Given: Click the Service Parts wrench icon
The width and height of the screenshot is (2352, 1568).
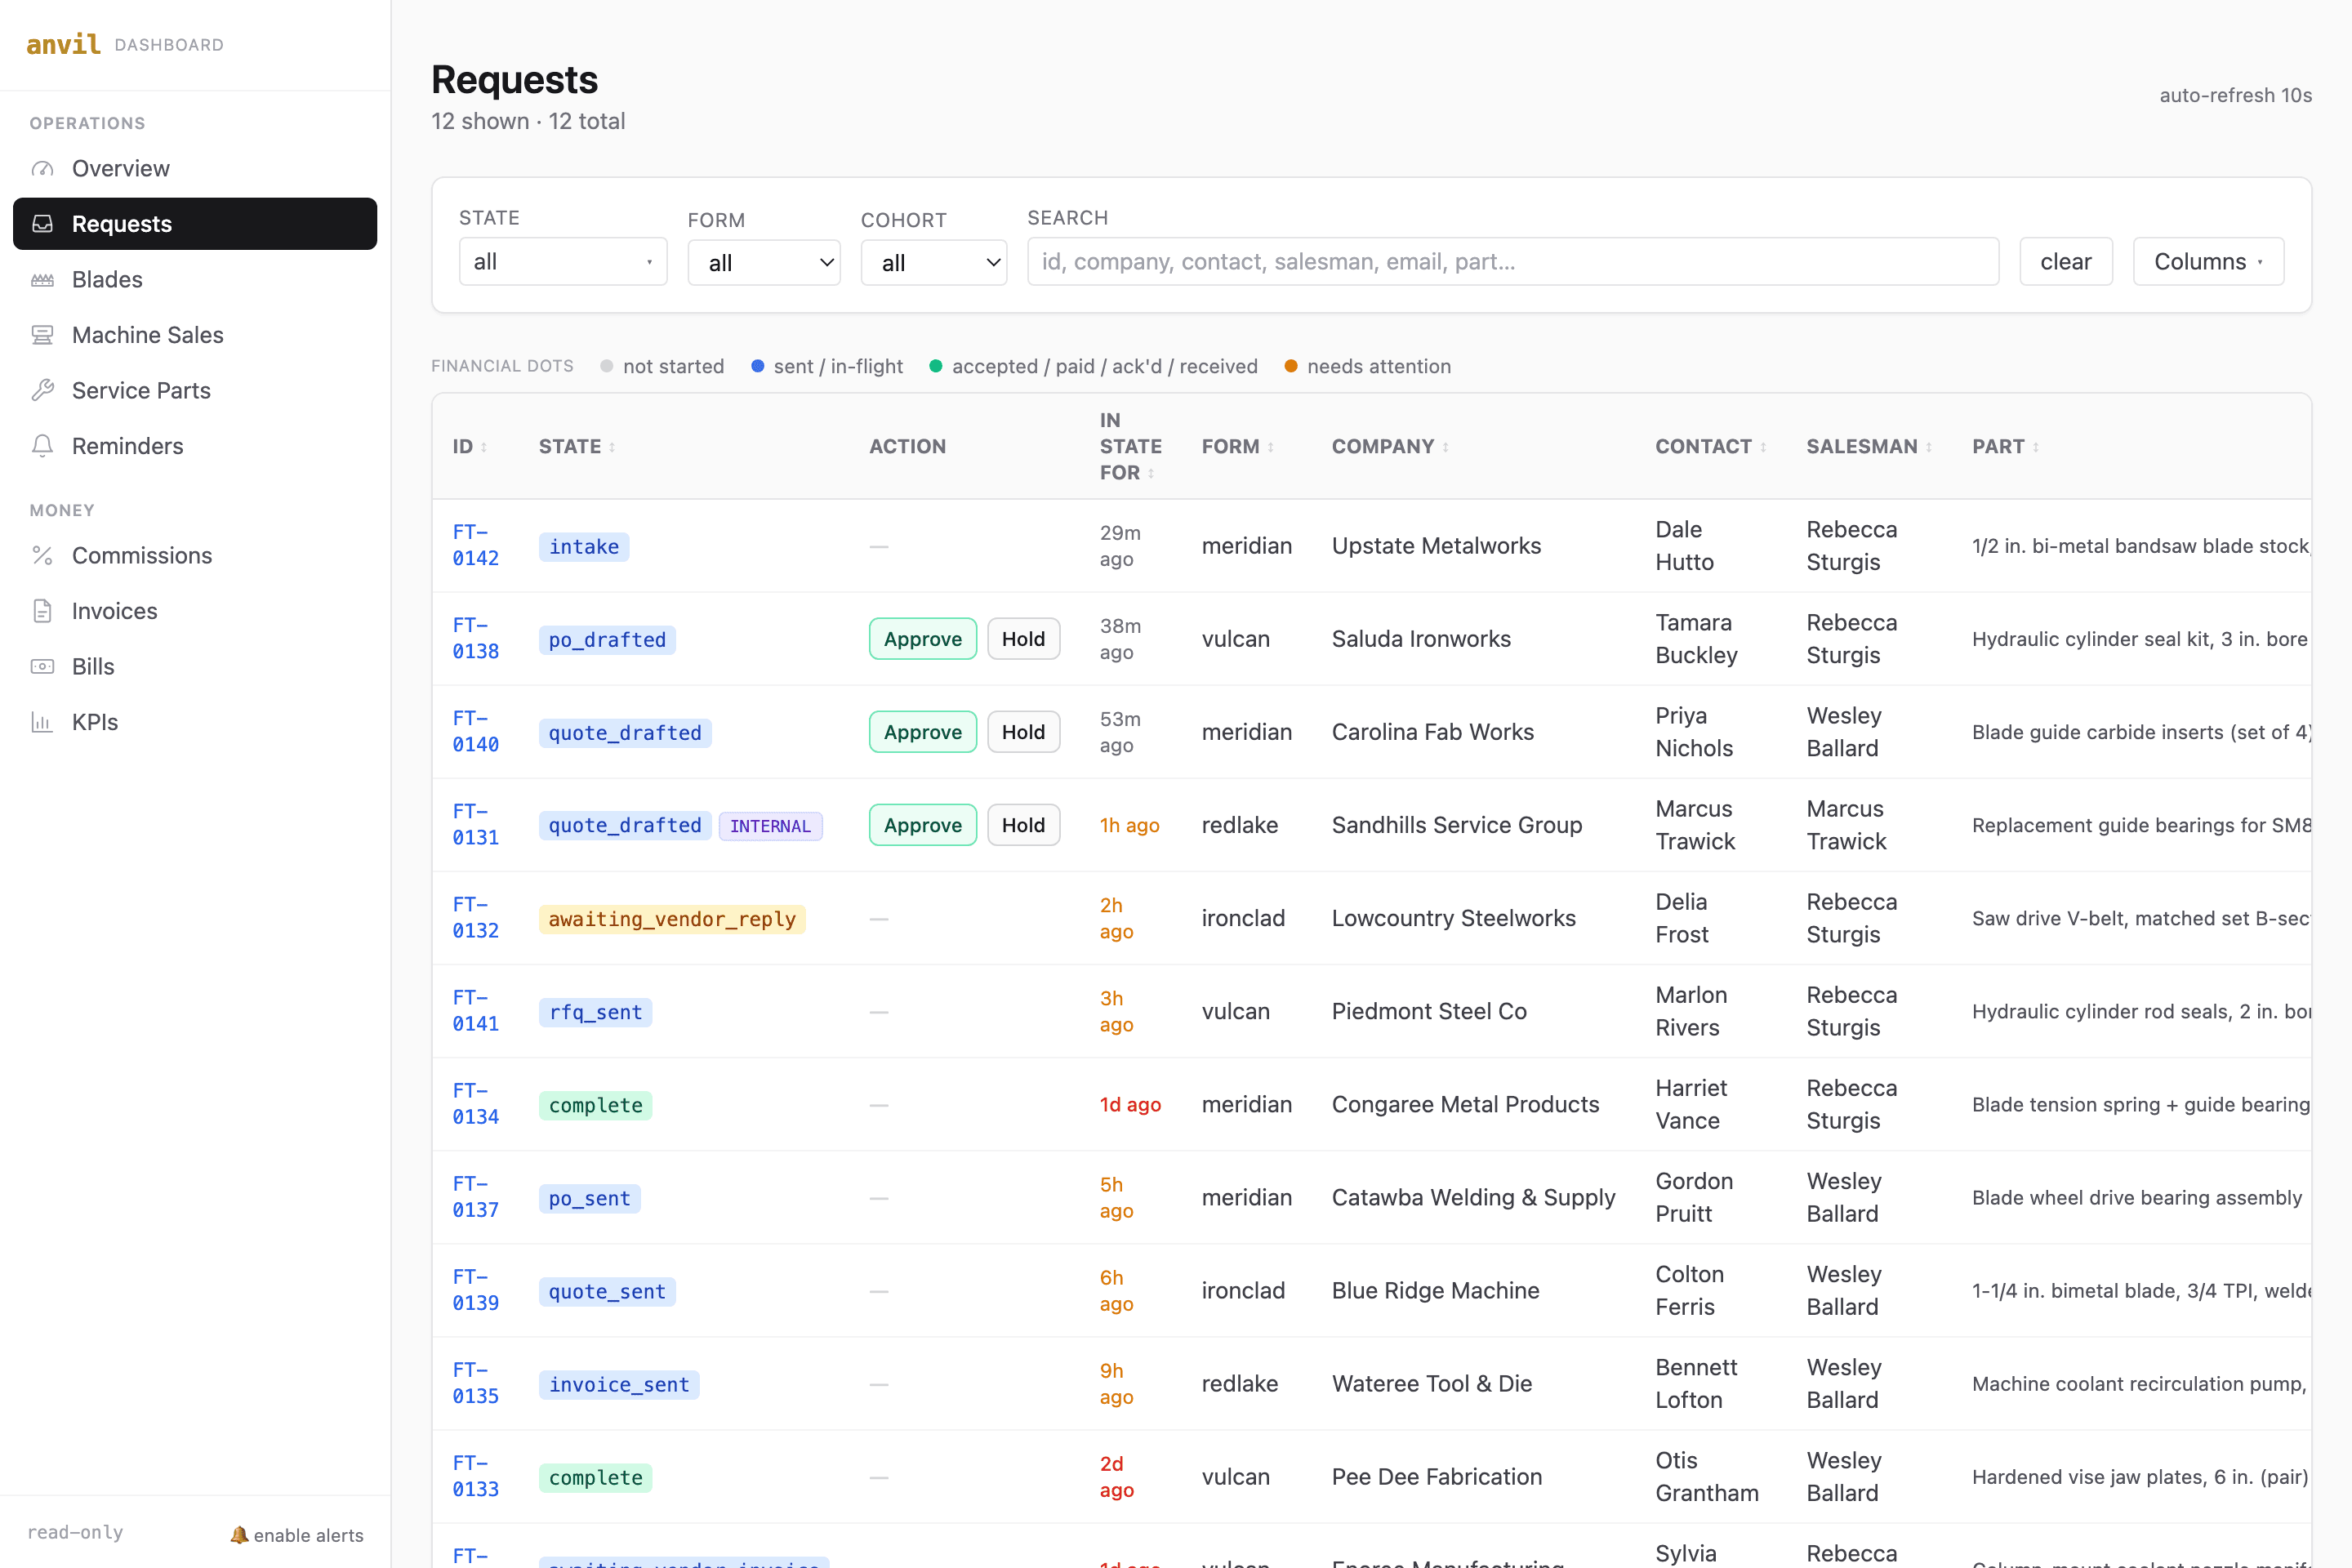Looking at the screenshot, I should pyautogui.click(x=42, y=390).
